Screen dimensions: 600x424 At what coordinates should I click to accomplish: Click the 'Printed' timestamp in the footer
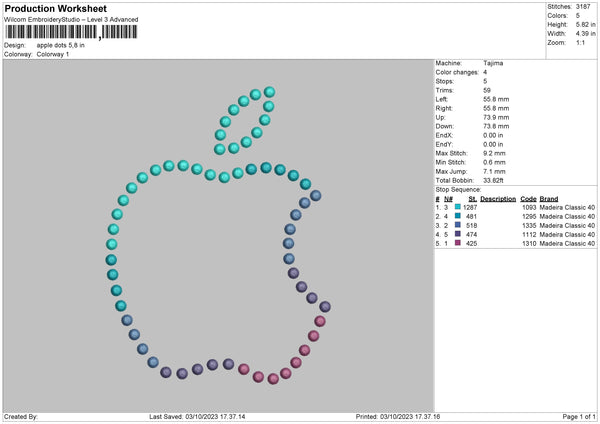(x=398, y=416)
